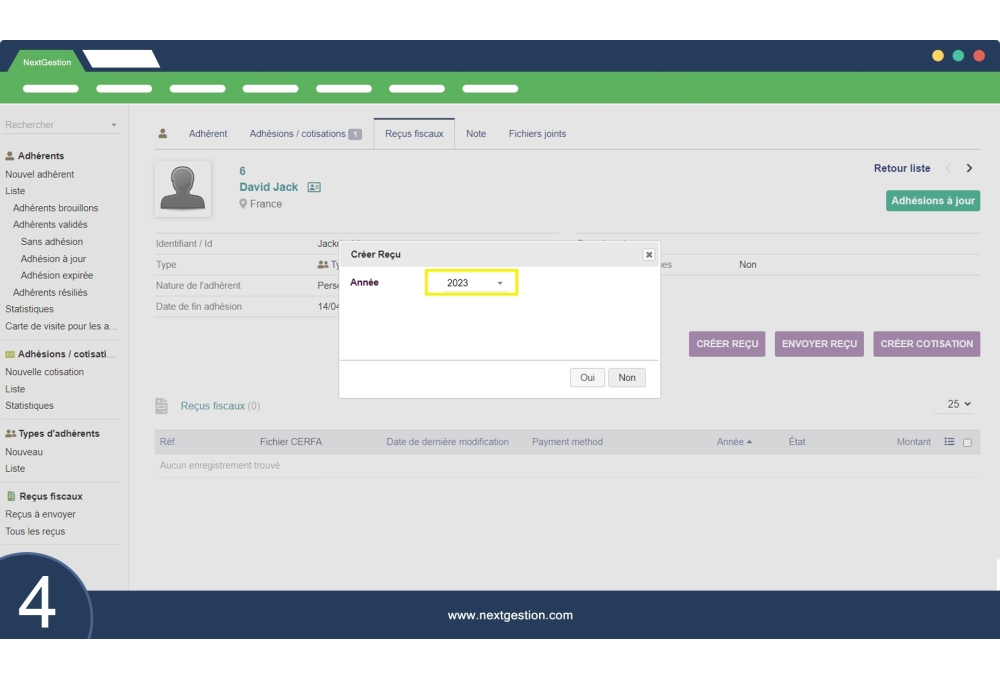Cancel the dialog with Non button
The width and height of the screenshot is (1000, 679).
(627, 378)
